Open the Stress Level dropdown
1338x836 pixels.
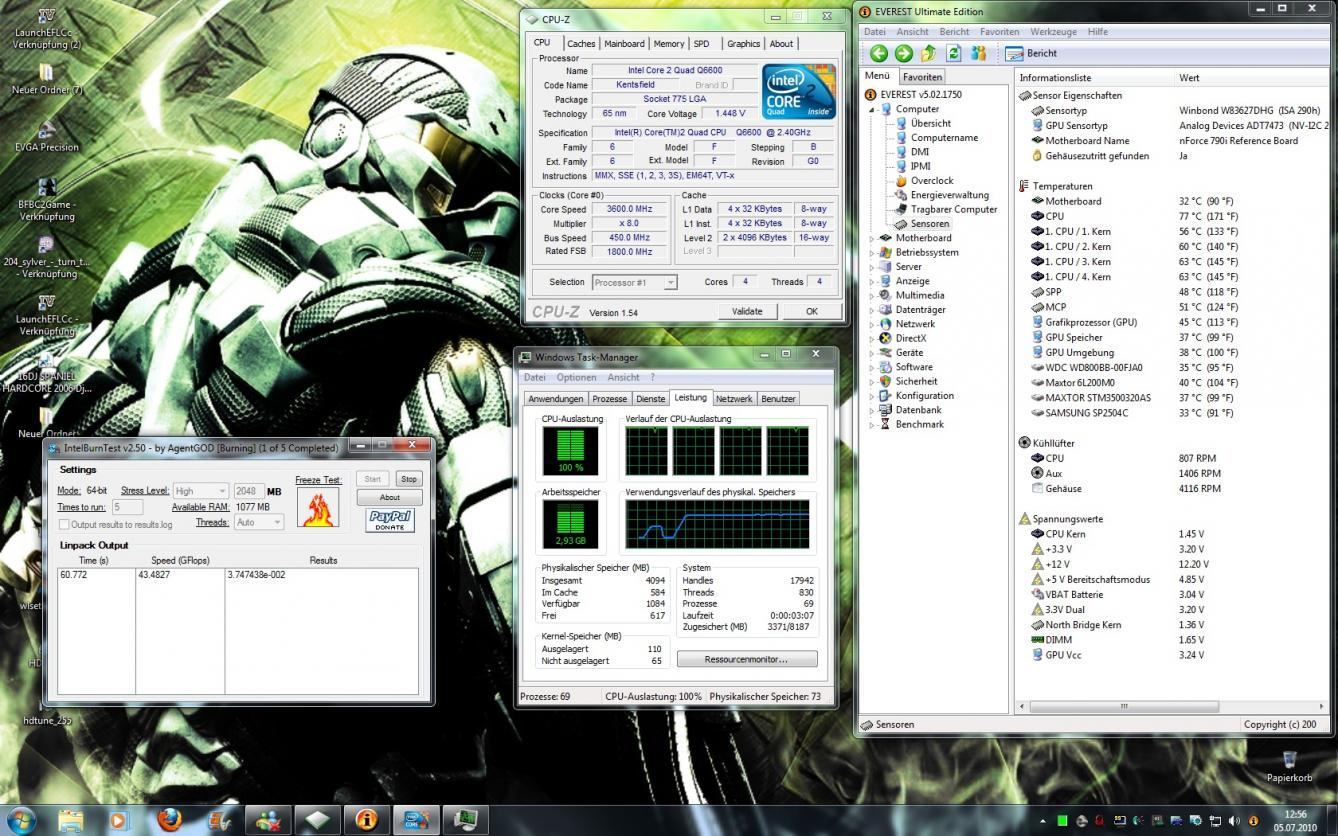click(x=201, y=491)
